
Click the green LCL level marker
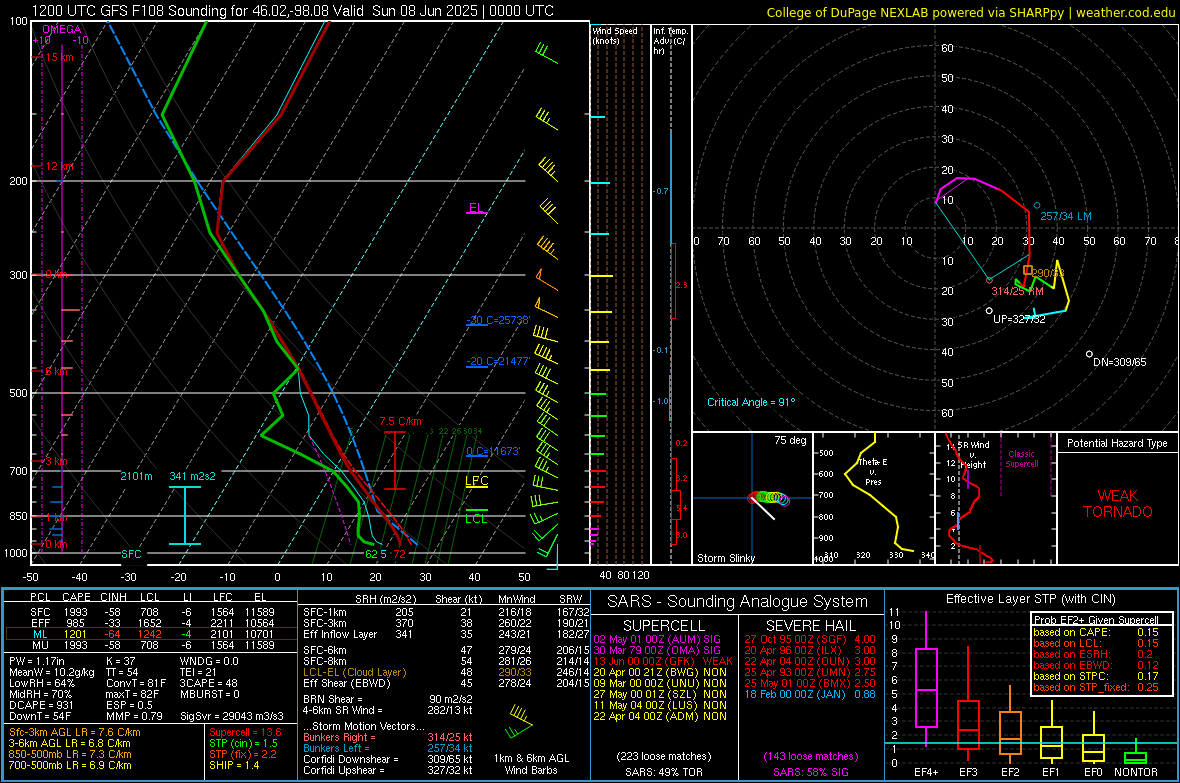tap(476, 518)
